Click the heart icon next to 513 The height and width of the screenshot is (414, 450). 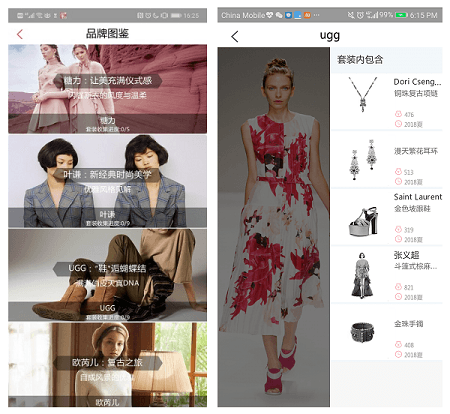[398, 172]
